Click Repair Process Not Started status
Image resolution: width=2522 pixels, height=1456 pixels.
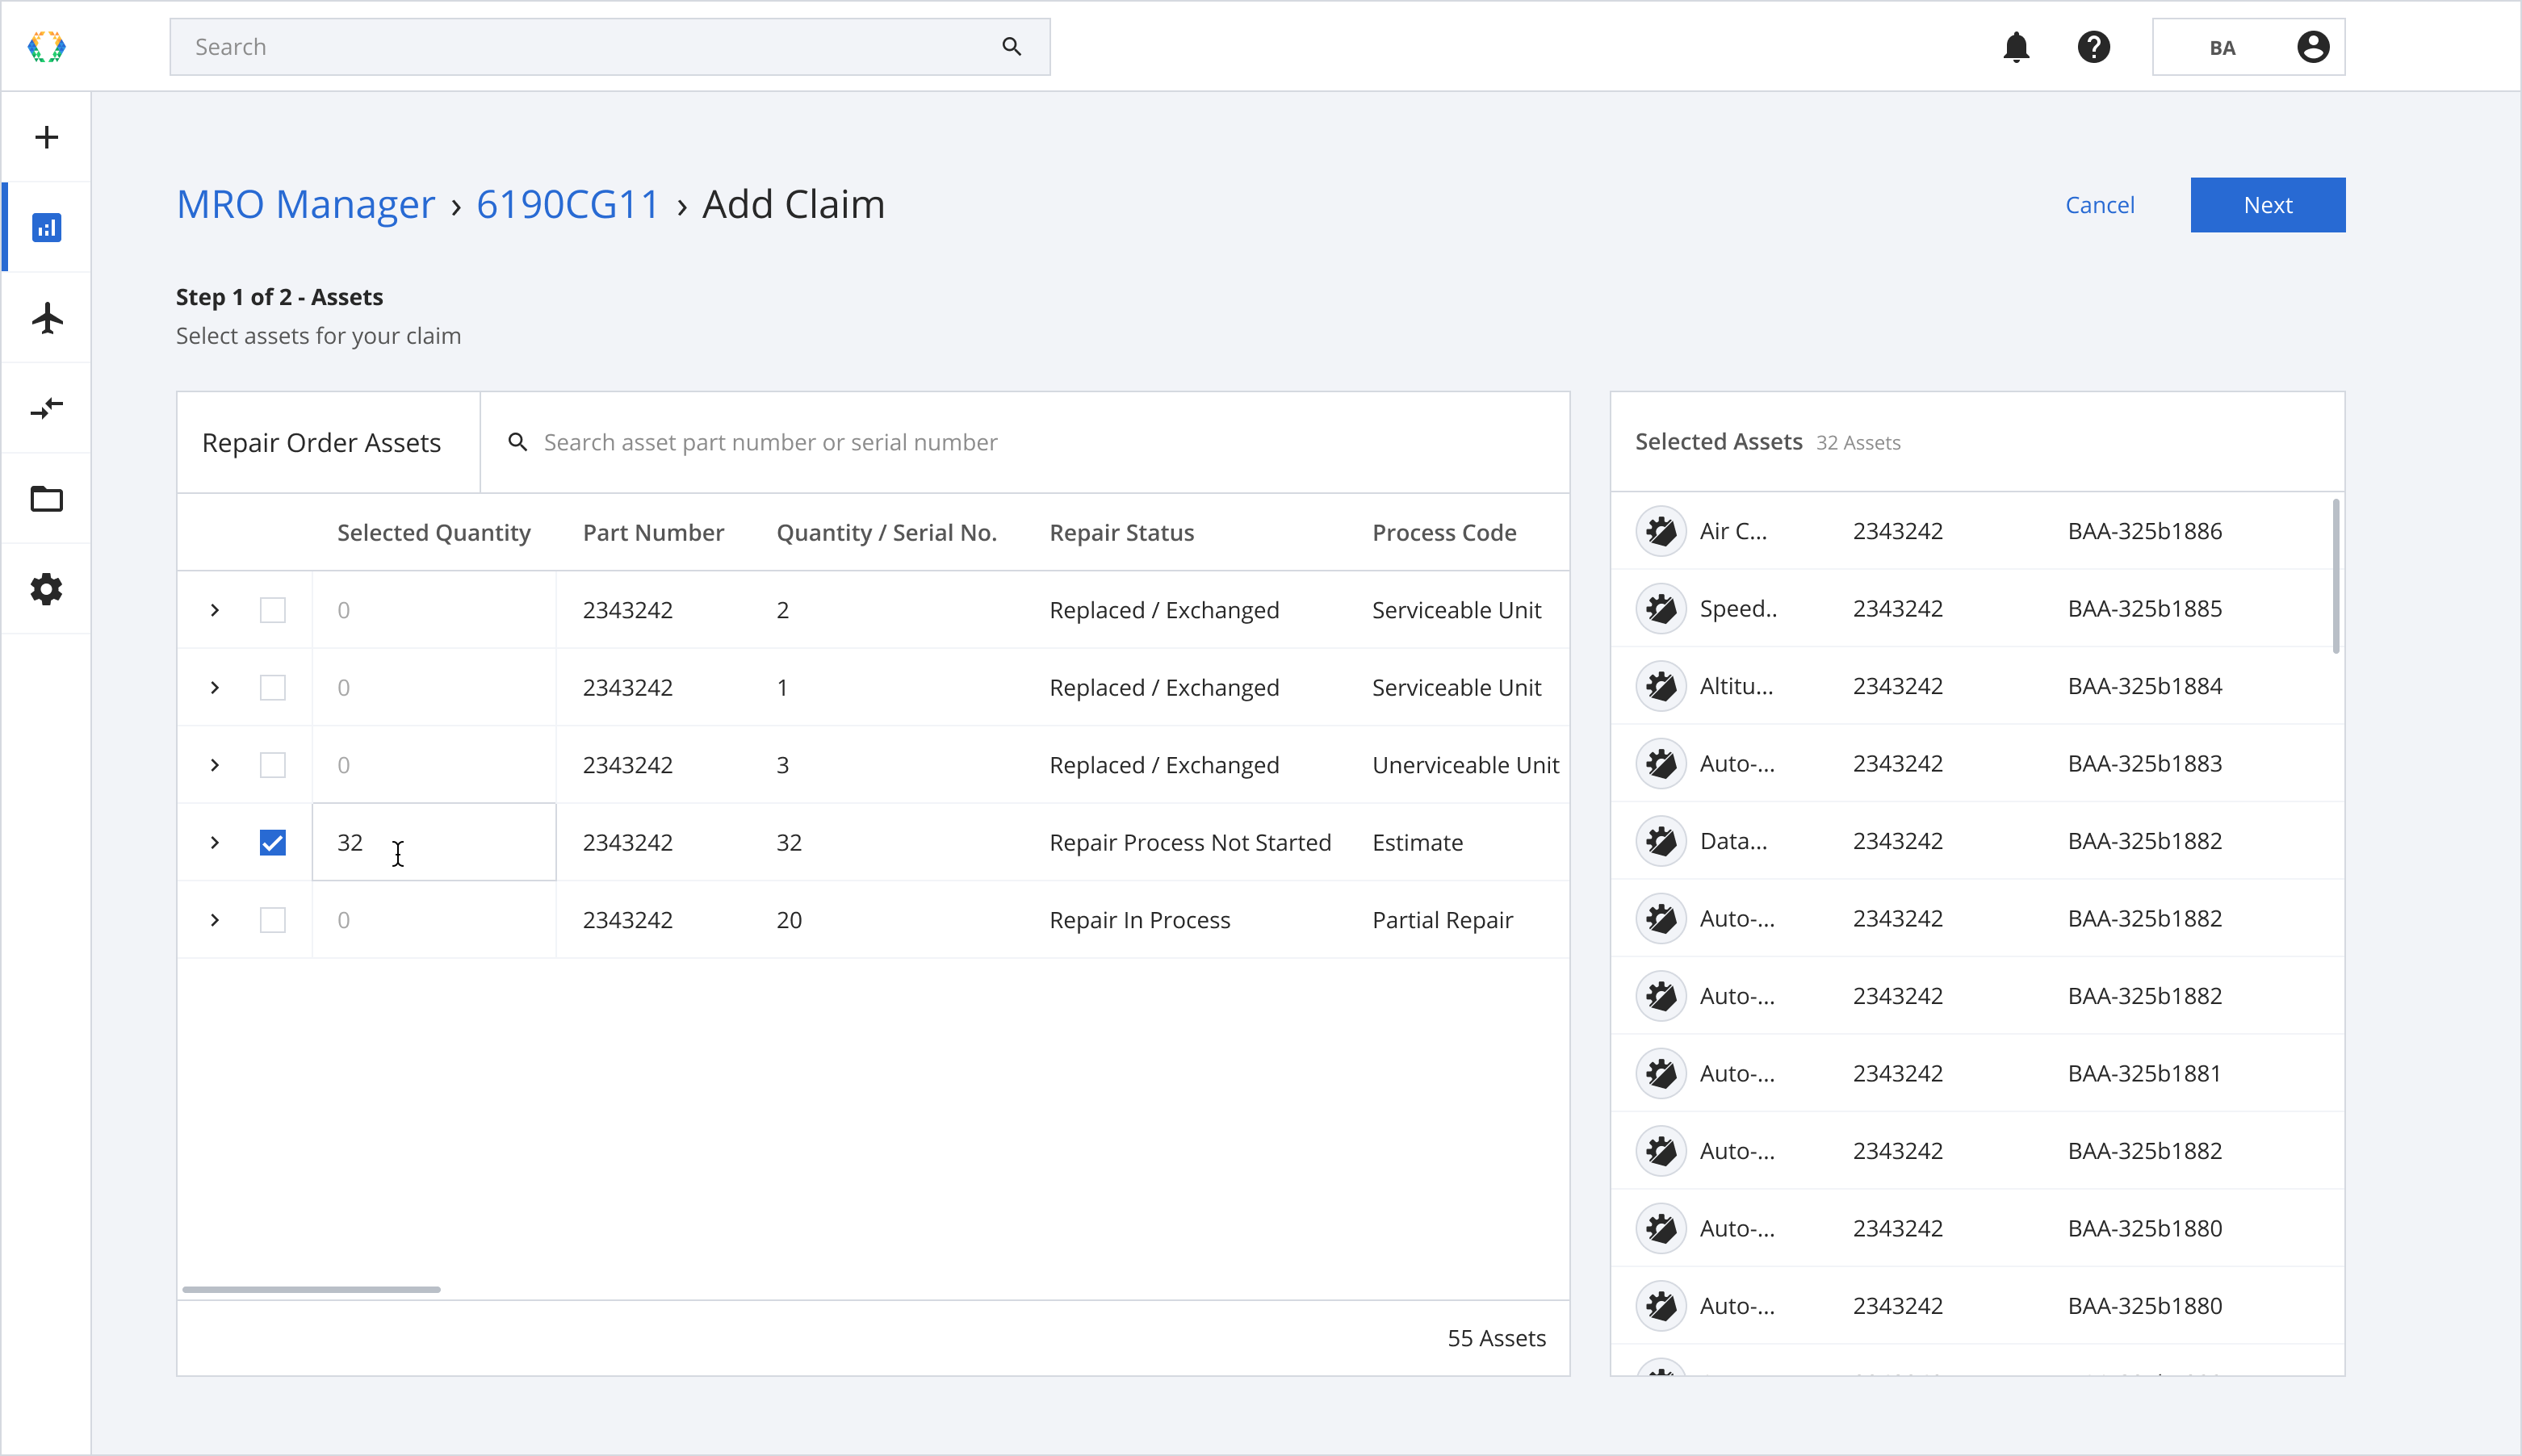click(1189, 842)
